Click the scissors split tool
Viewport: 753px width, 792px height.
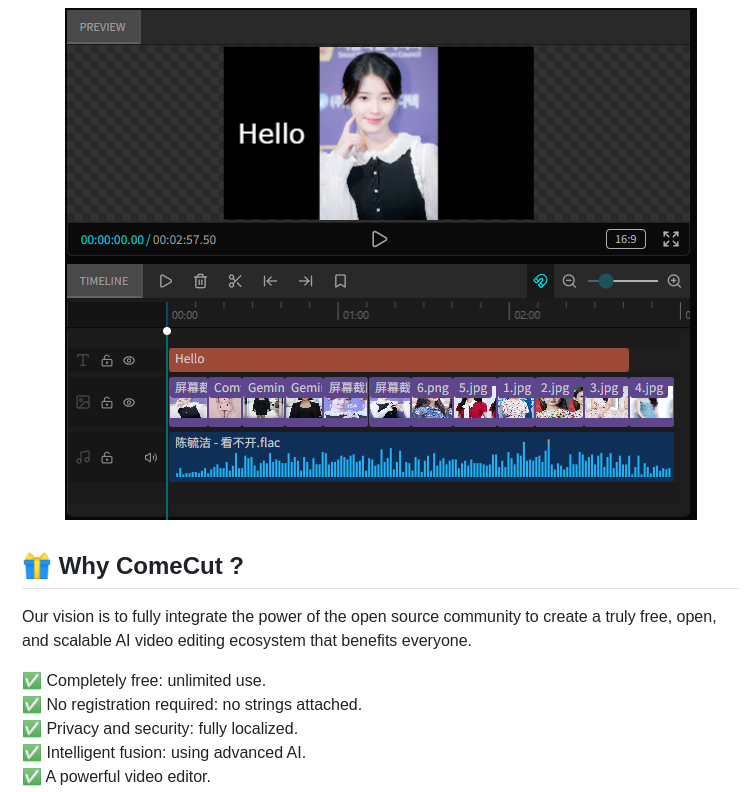pyautogui.click(x=235, y=281)
